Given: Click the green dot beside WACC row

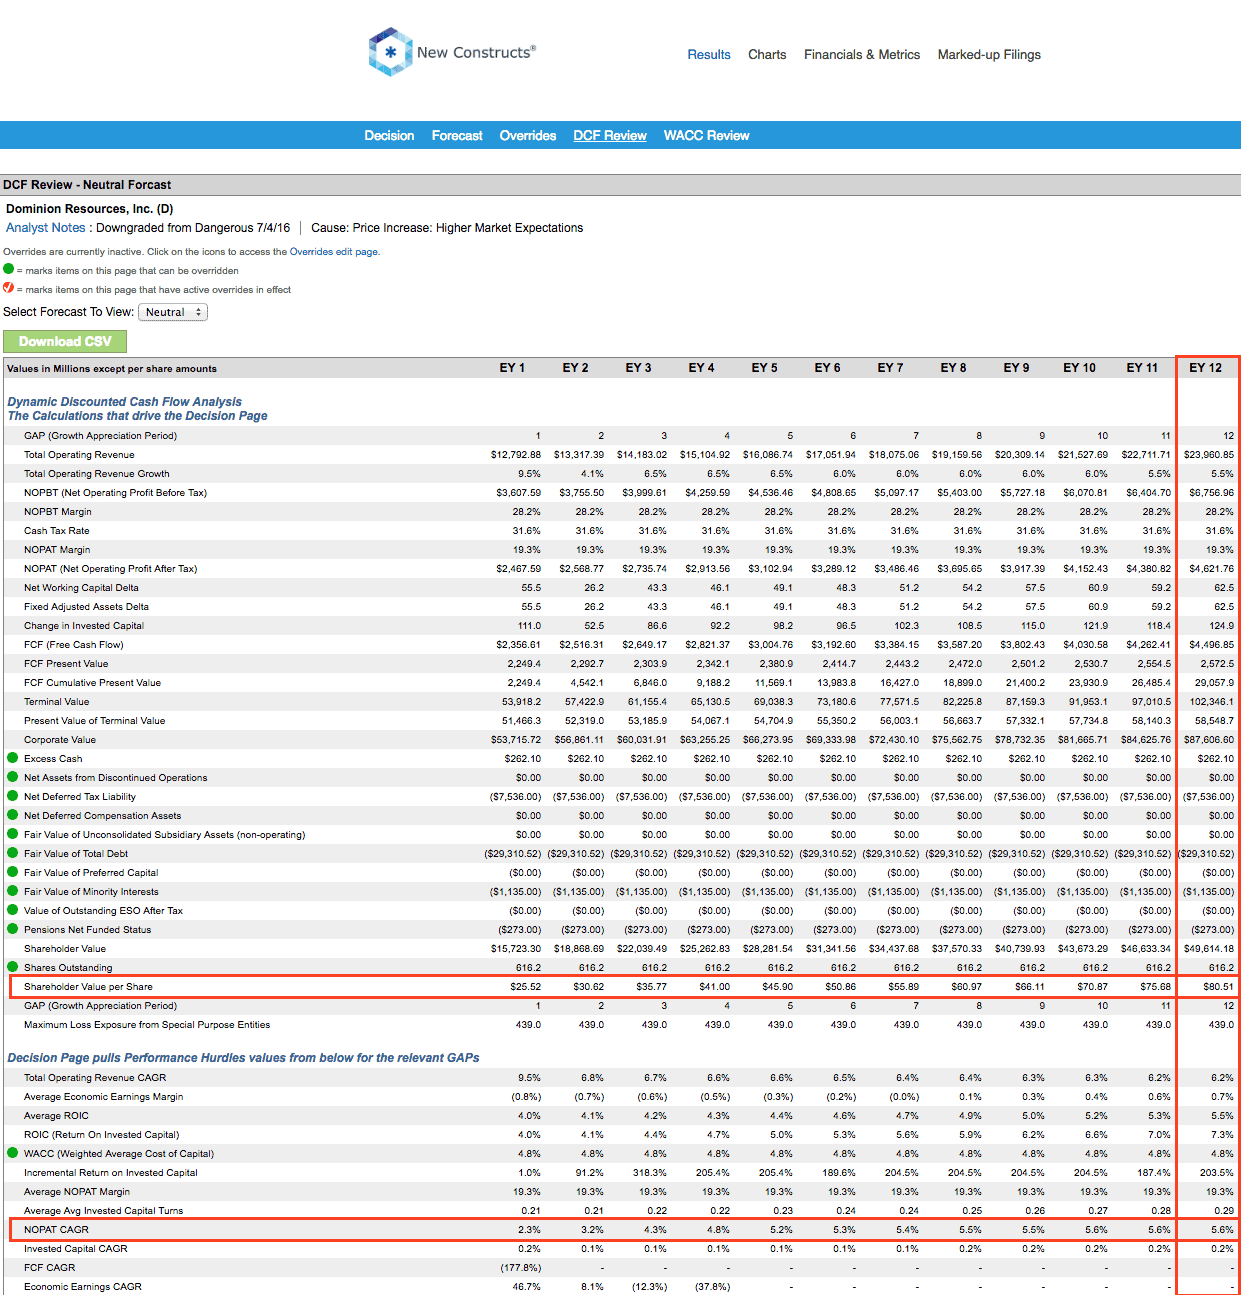Looking at the screenshot, I should pyautogui.click(x=13, y=1153).
